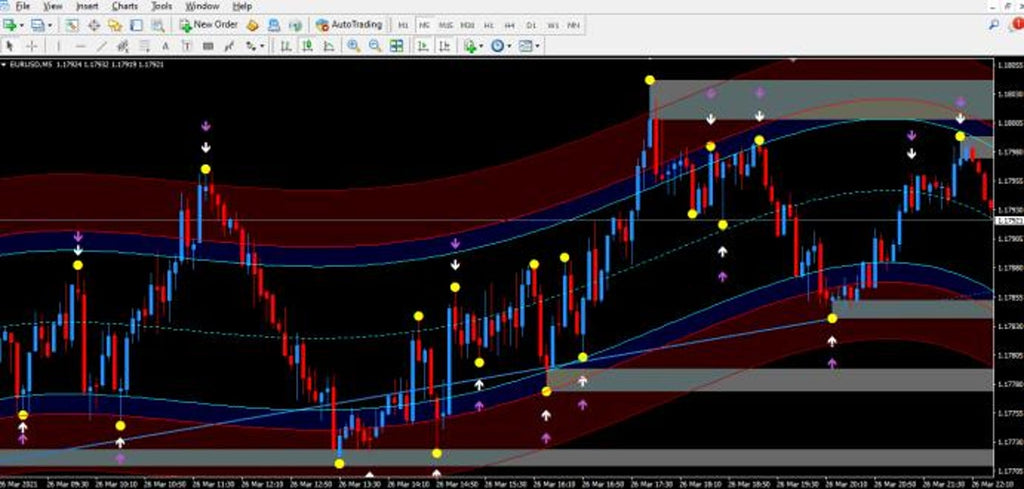The image size is (1024, 489).
Task: Toggle the AutoTrading button
Action: (349, 24)
